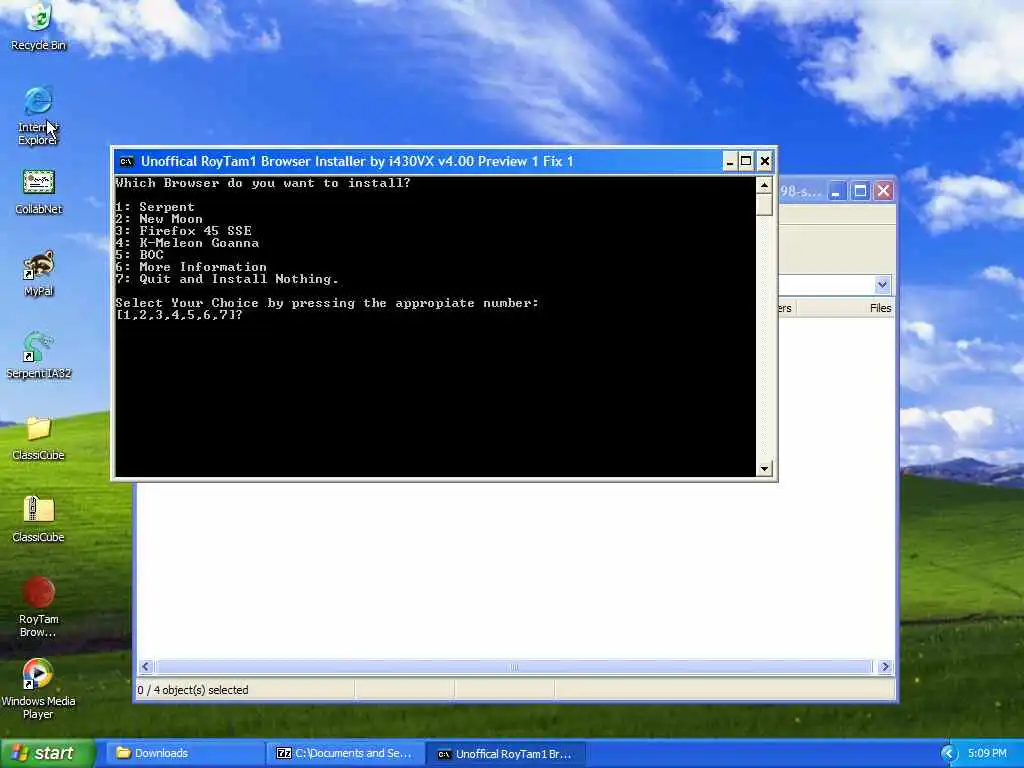The image size is (1024, 768).
Task: Click the "2: New Moon" line in console
Action: point(159,219)
